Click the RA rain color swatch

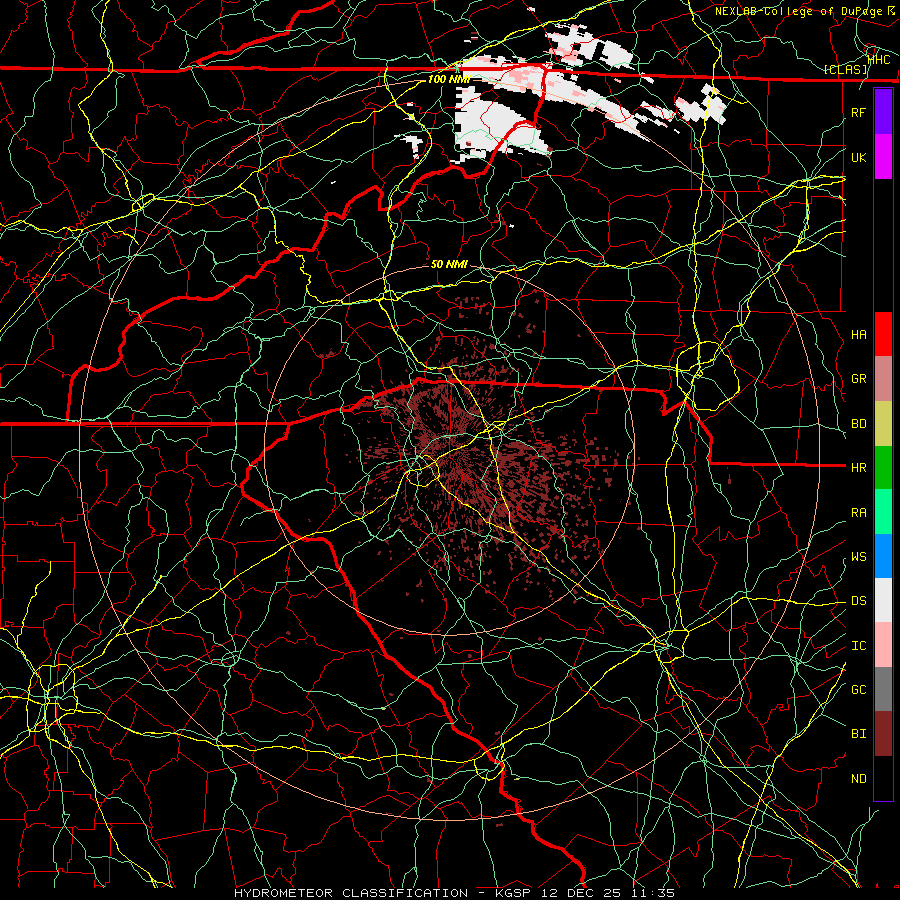point(883,512)
